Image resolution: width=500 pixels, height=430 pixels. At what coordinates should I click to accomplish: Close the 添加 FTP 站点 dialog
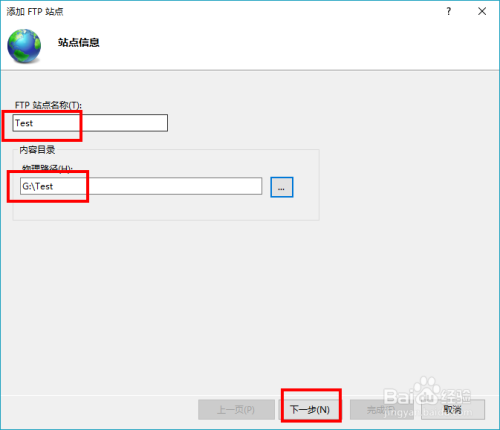[482, 12]
